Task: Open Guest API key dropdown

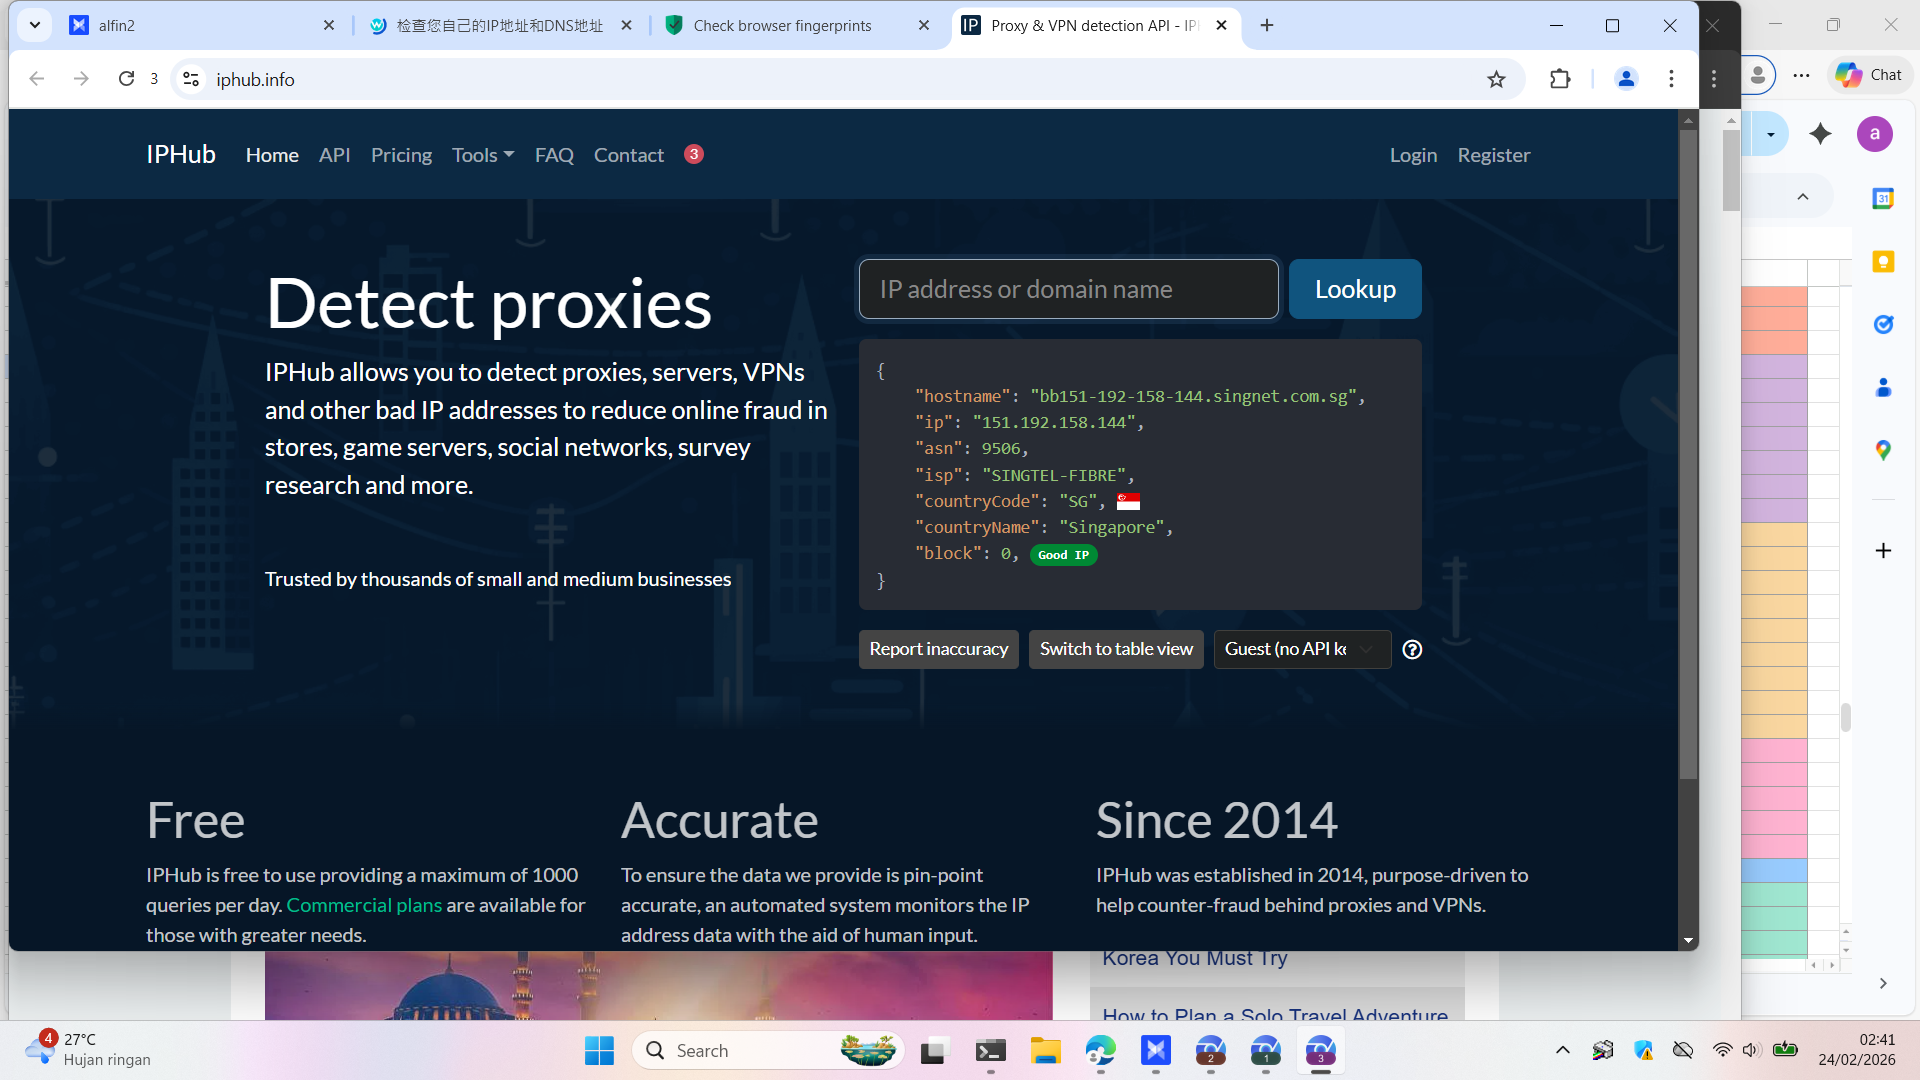Action: (x=1301, y=650)
